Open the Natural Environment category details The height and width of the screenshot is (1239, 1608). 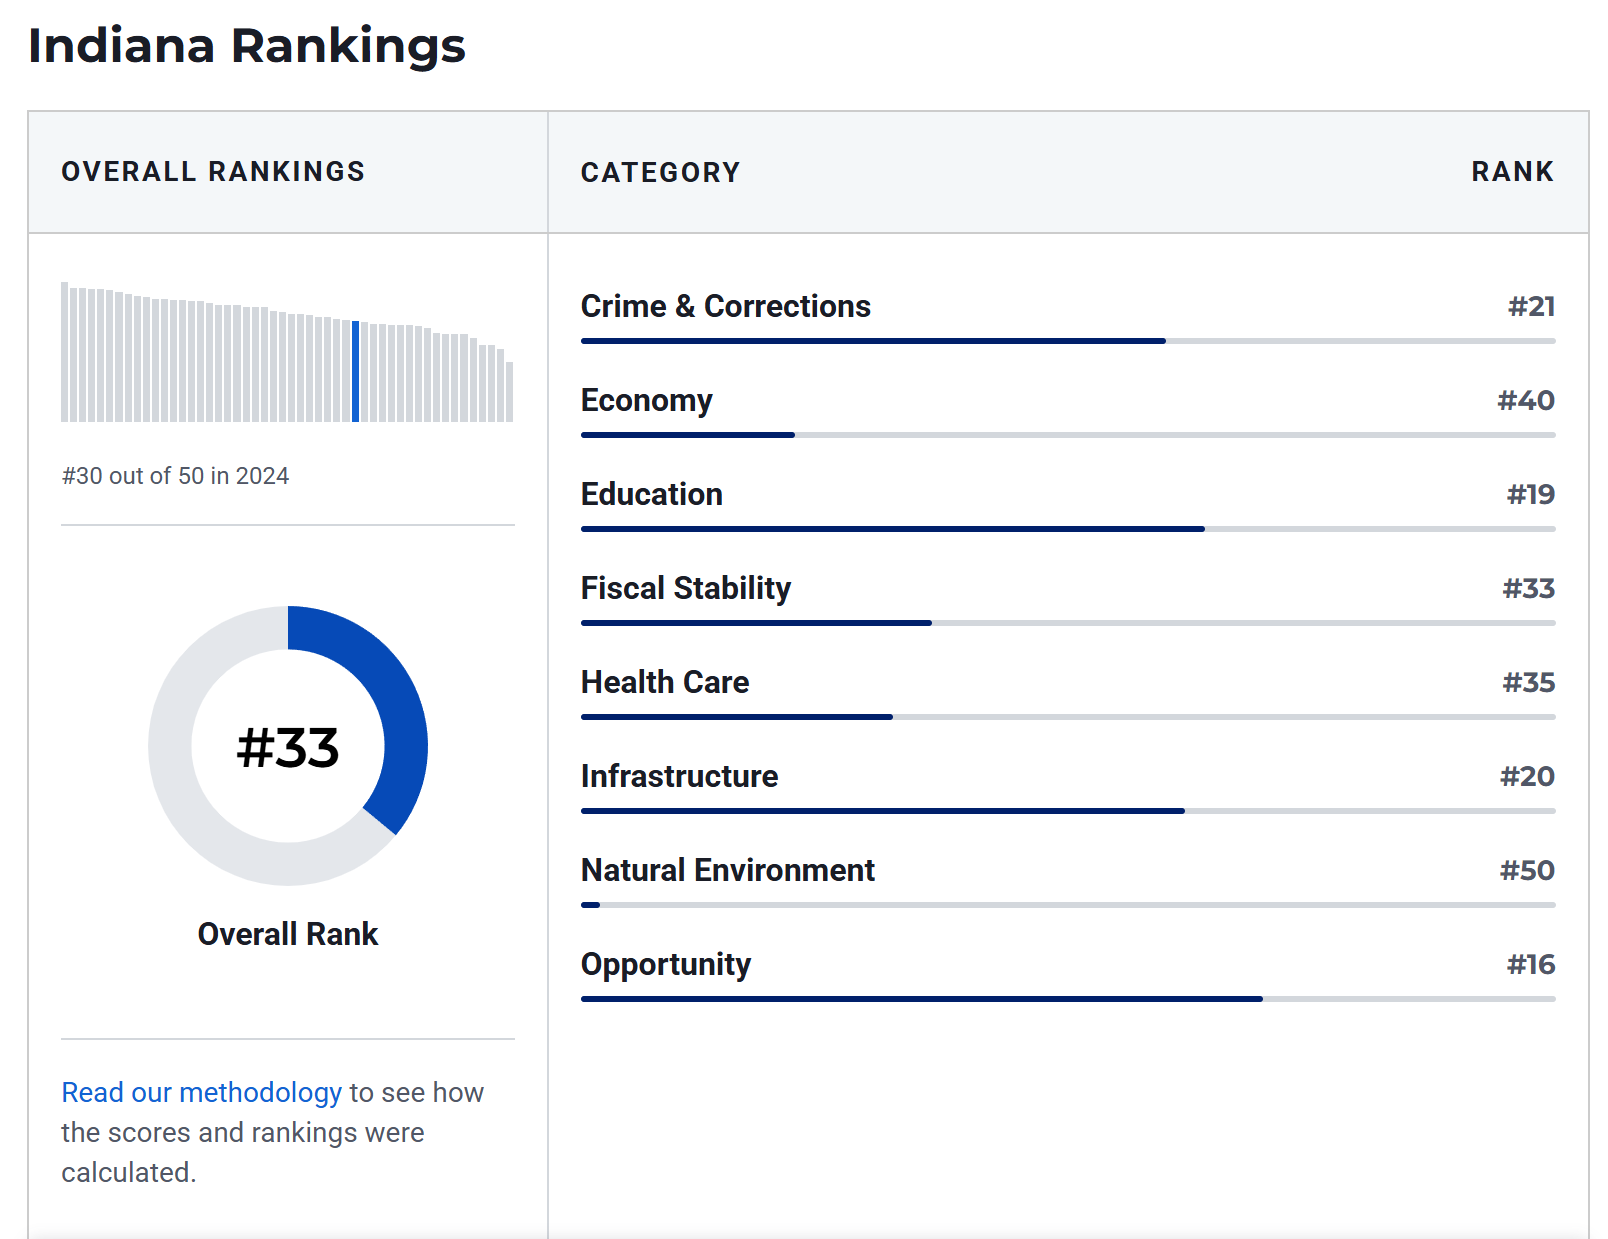(x=727, y=870)
